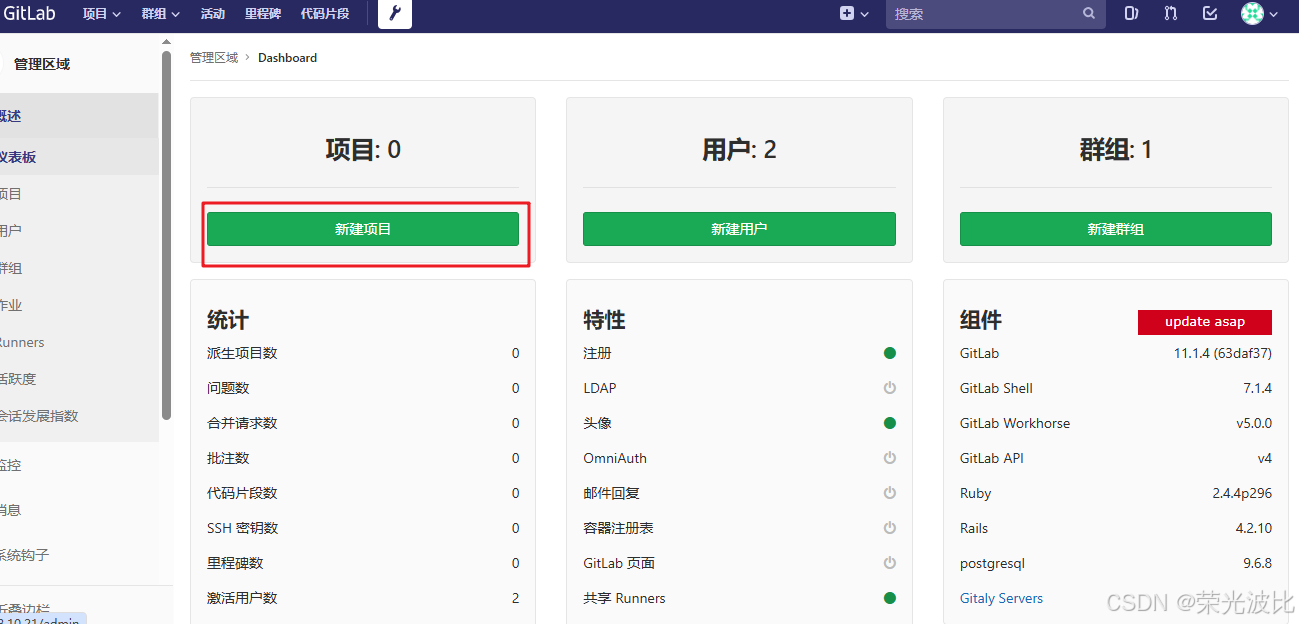Image resolution: width=1299 pixels, height=624 pixels.
Task: Click the GitLab logo text
Action: pos(28,14)
